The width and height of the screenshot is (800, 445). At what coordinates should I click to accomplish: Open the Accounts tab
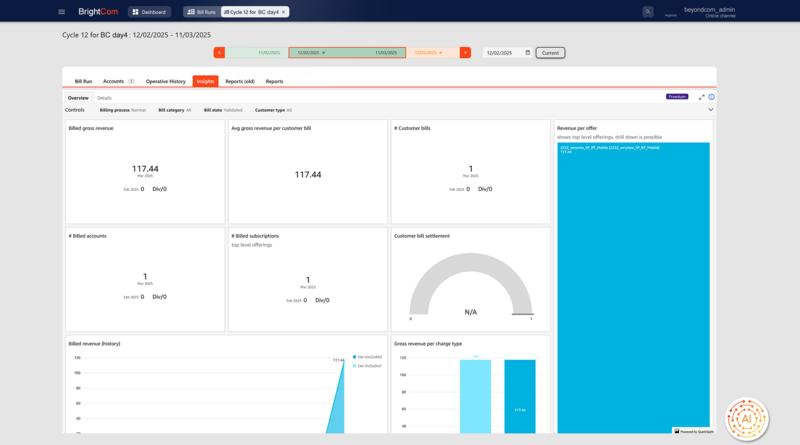[x=118, y=81]
